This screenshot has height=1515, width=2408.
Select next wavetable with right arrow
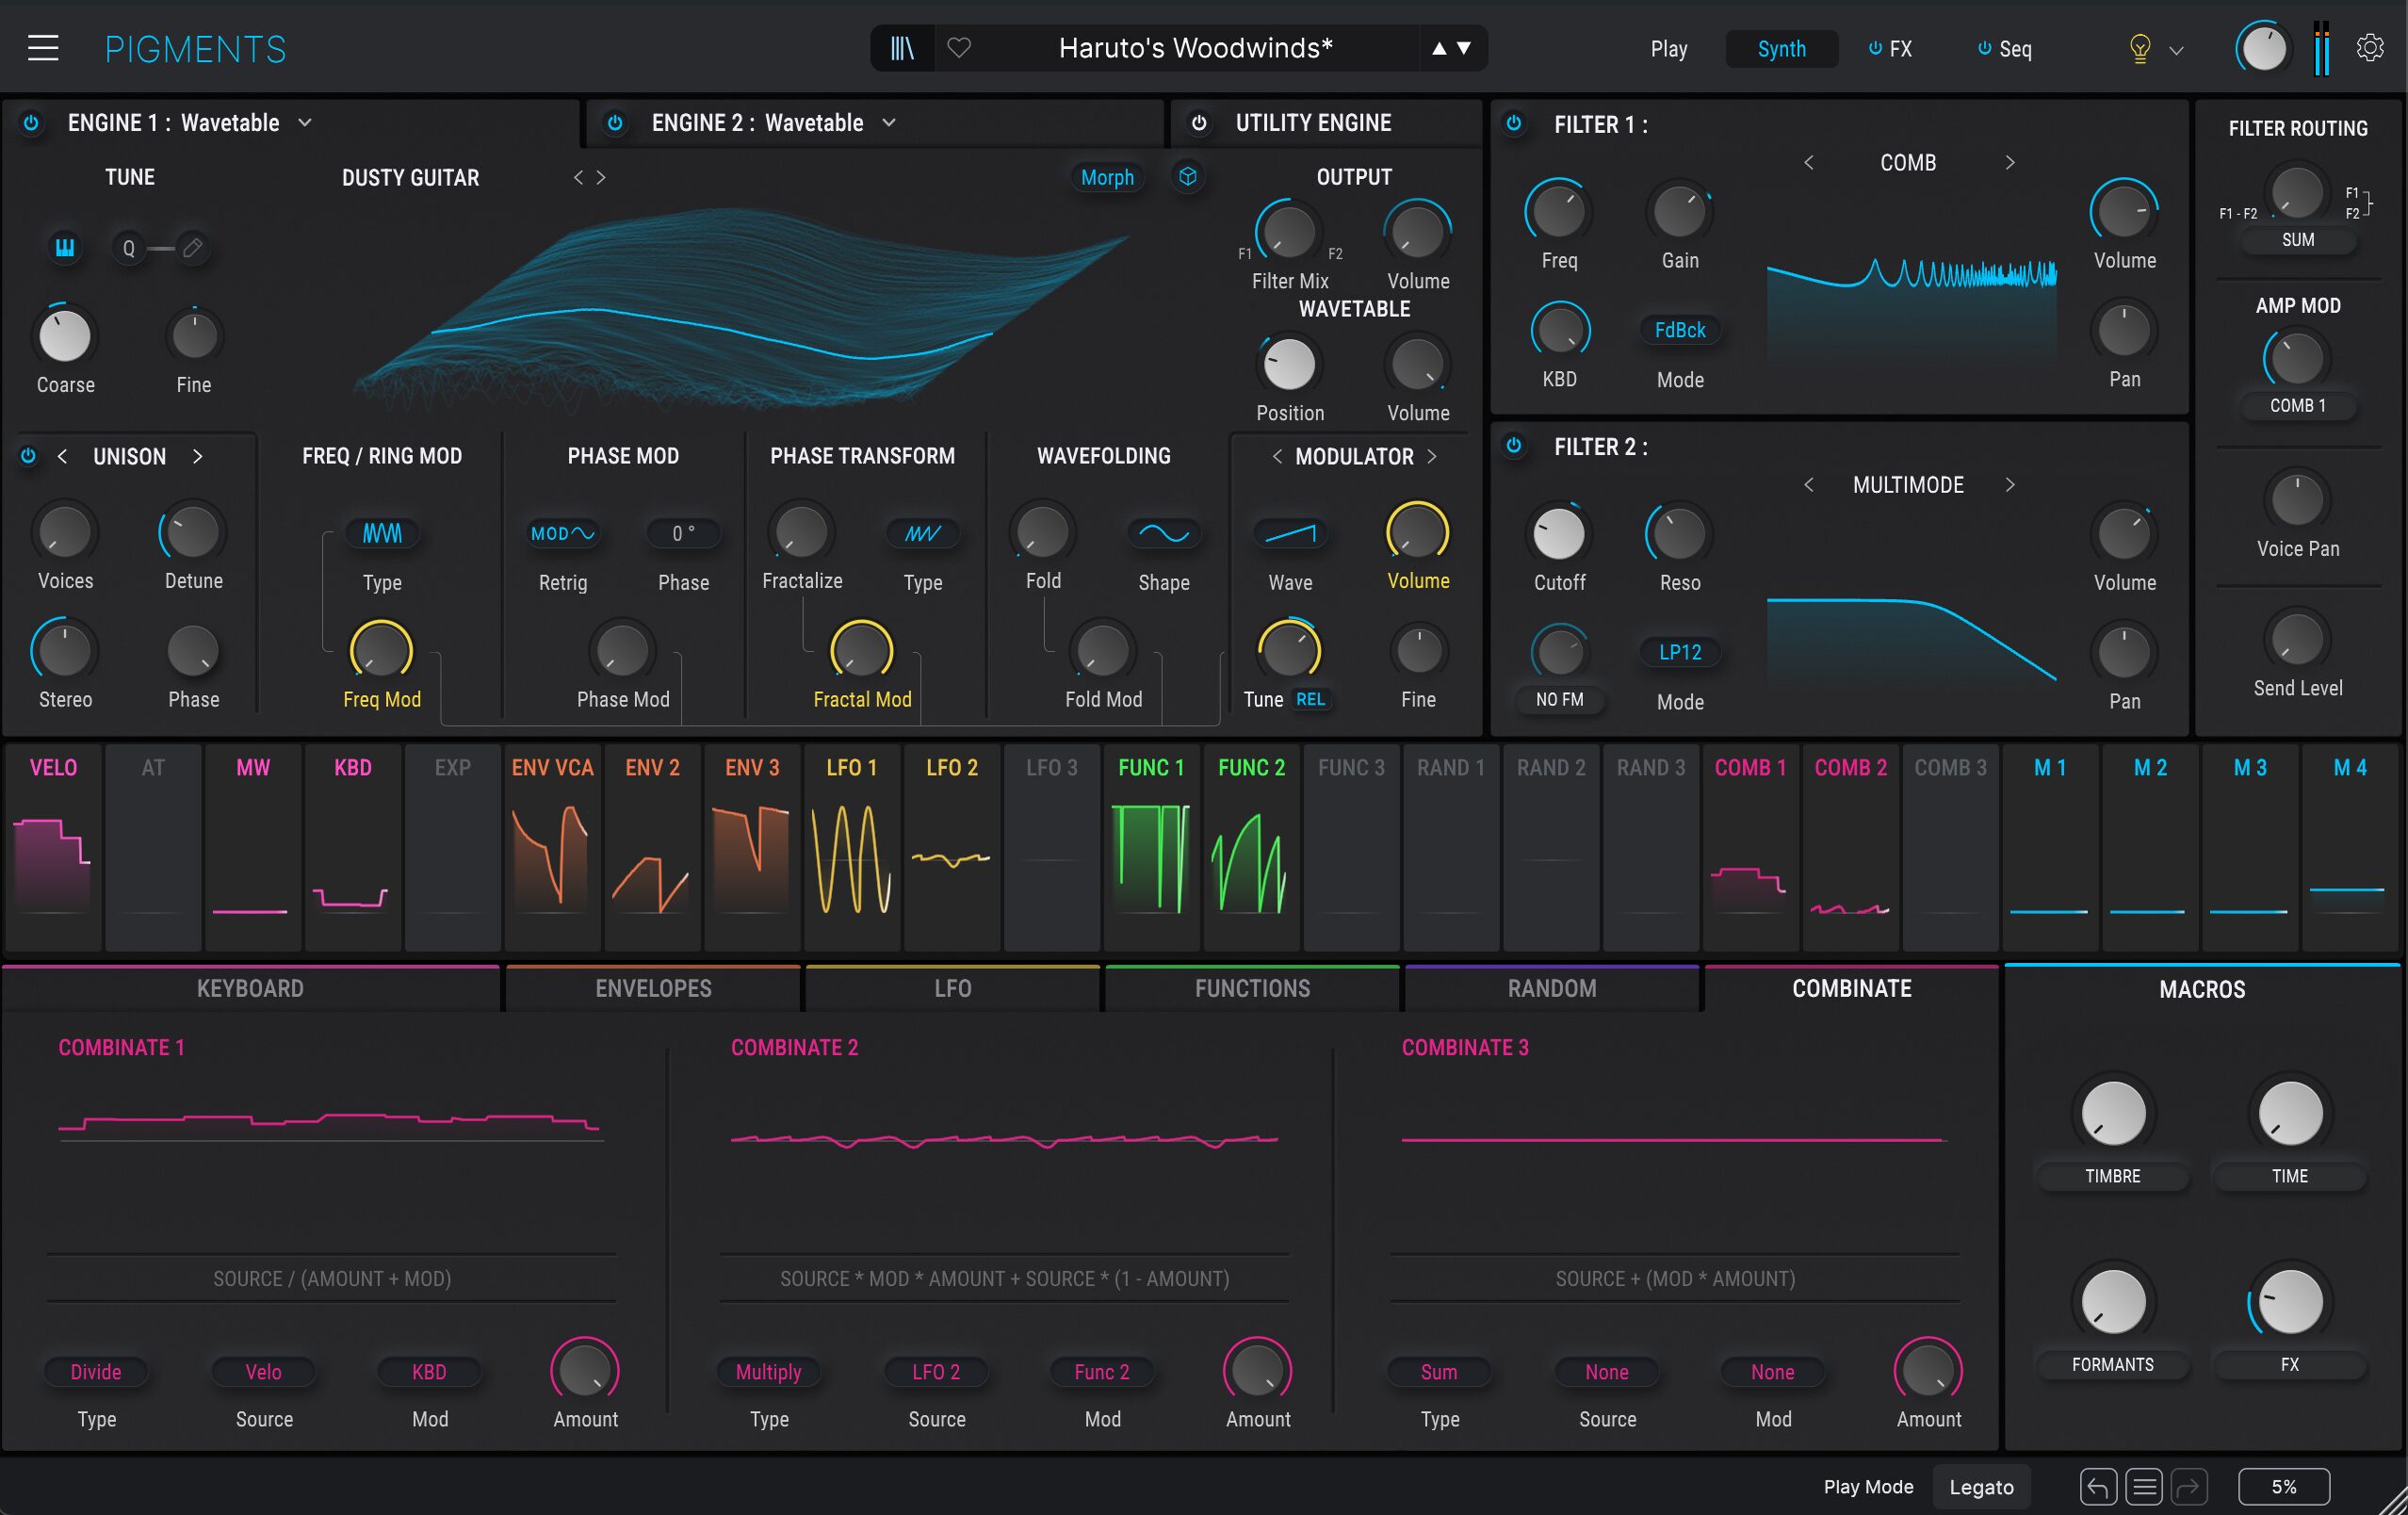click(601, 177)
